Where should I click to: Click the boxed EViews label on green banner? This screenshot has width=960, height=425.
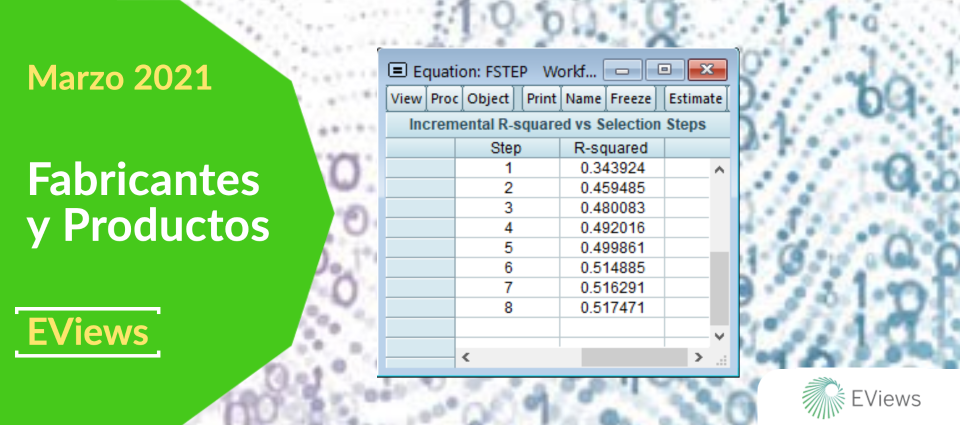point(88,333)
